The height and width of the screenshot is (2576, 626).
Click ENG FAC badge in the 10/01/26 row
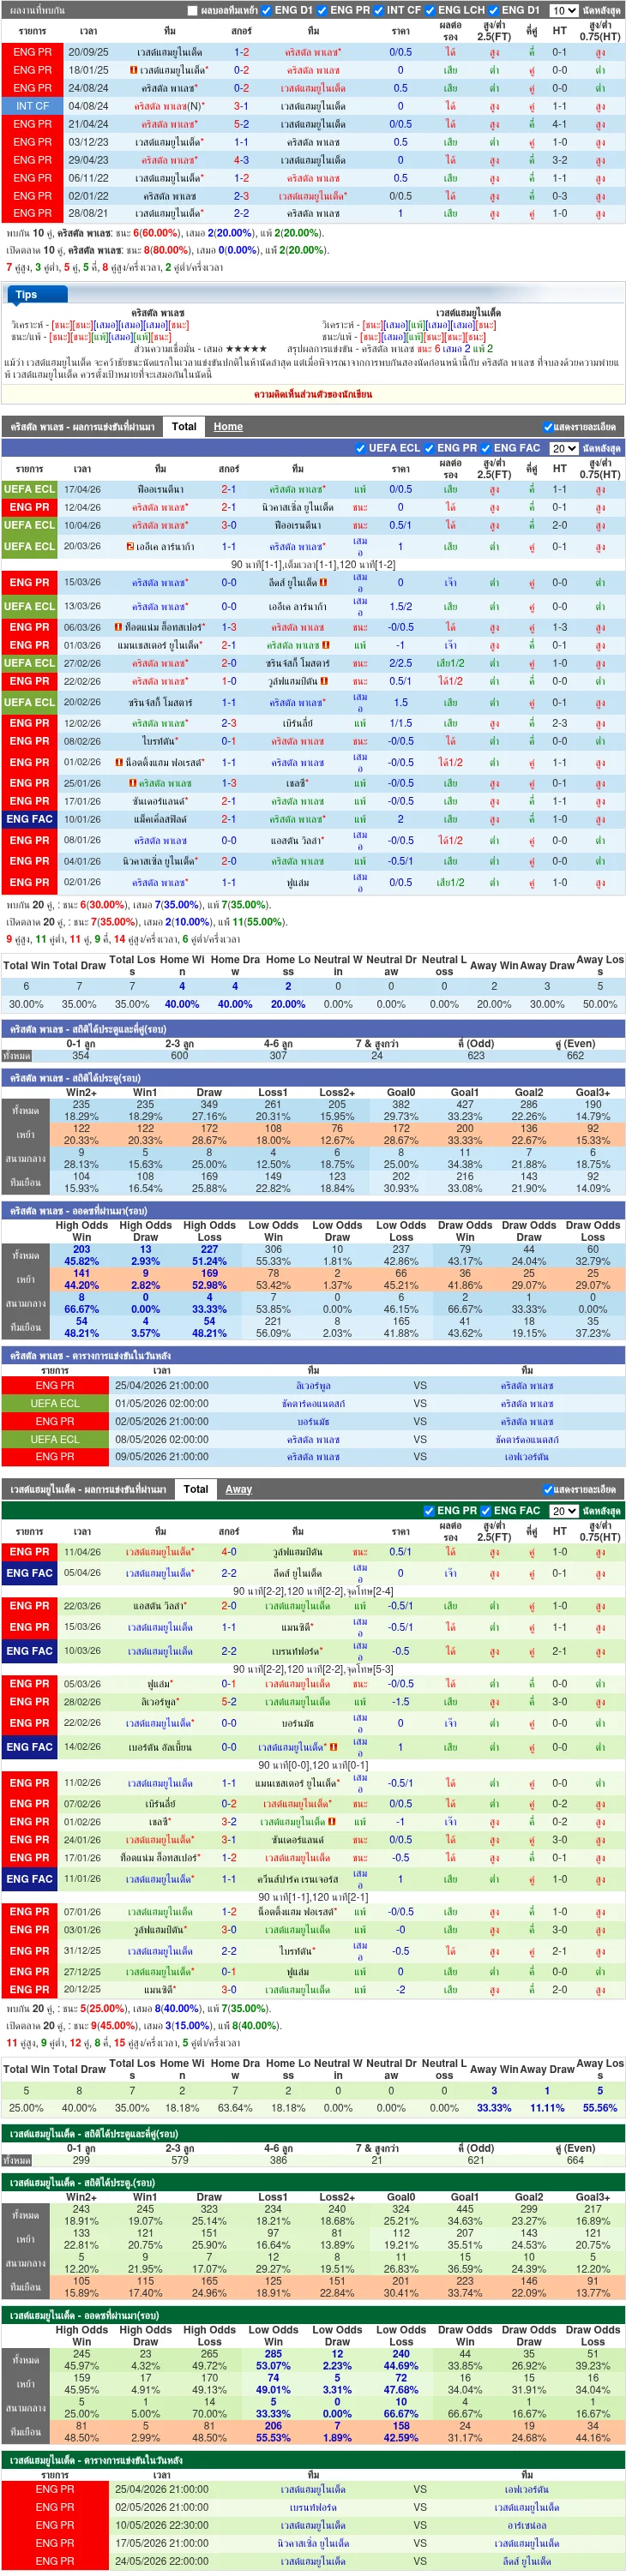[x=29, y=819]
